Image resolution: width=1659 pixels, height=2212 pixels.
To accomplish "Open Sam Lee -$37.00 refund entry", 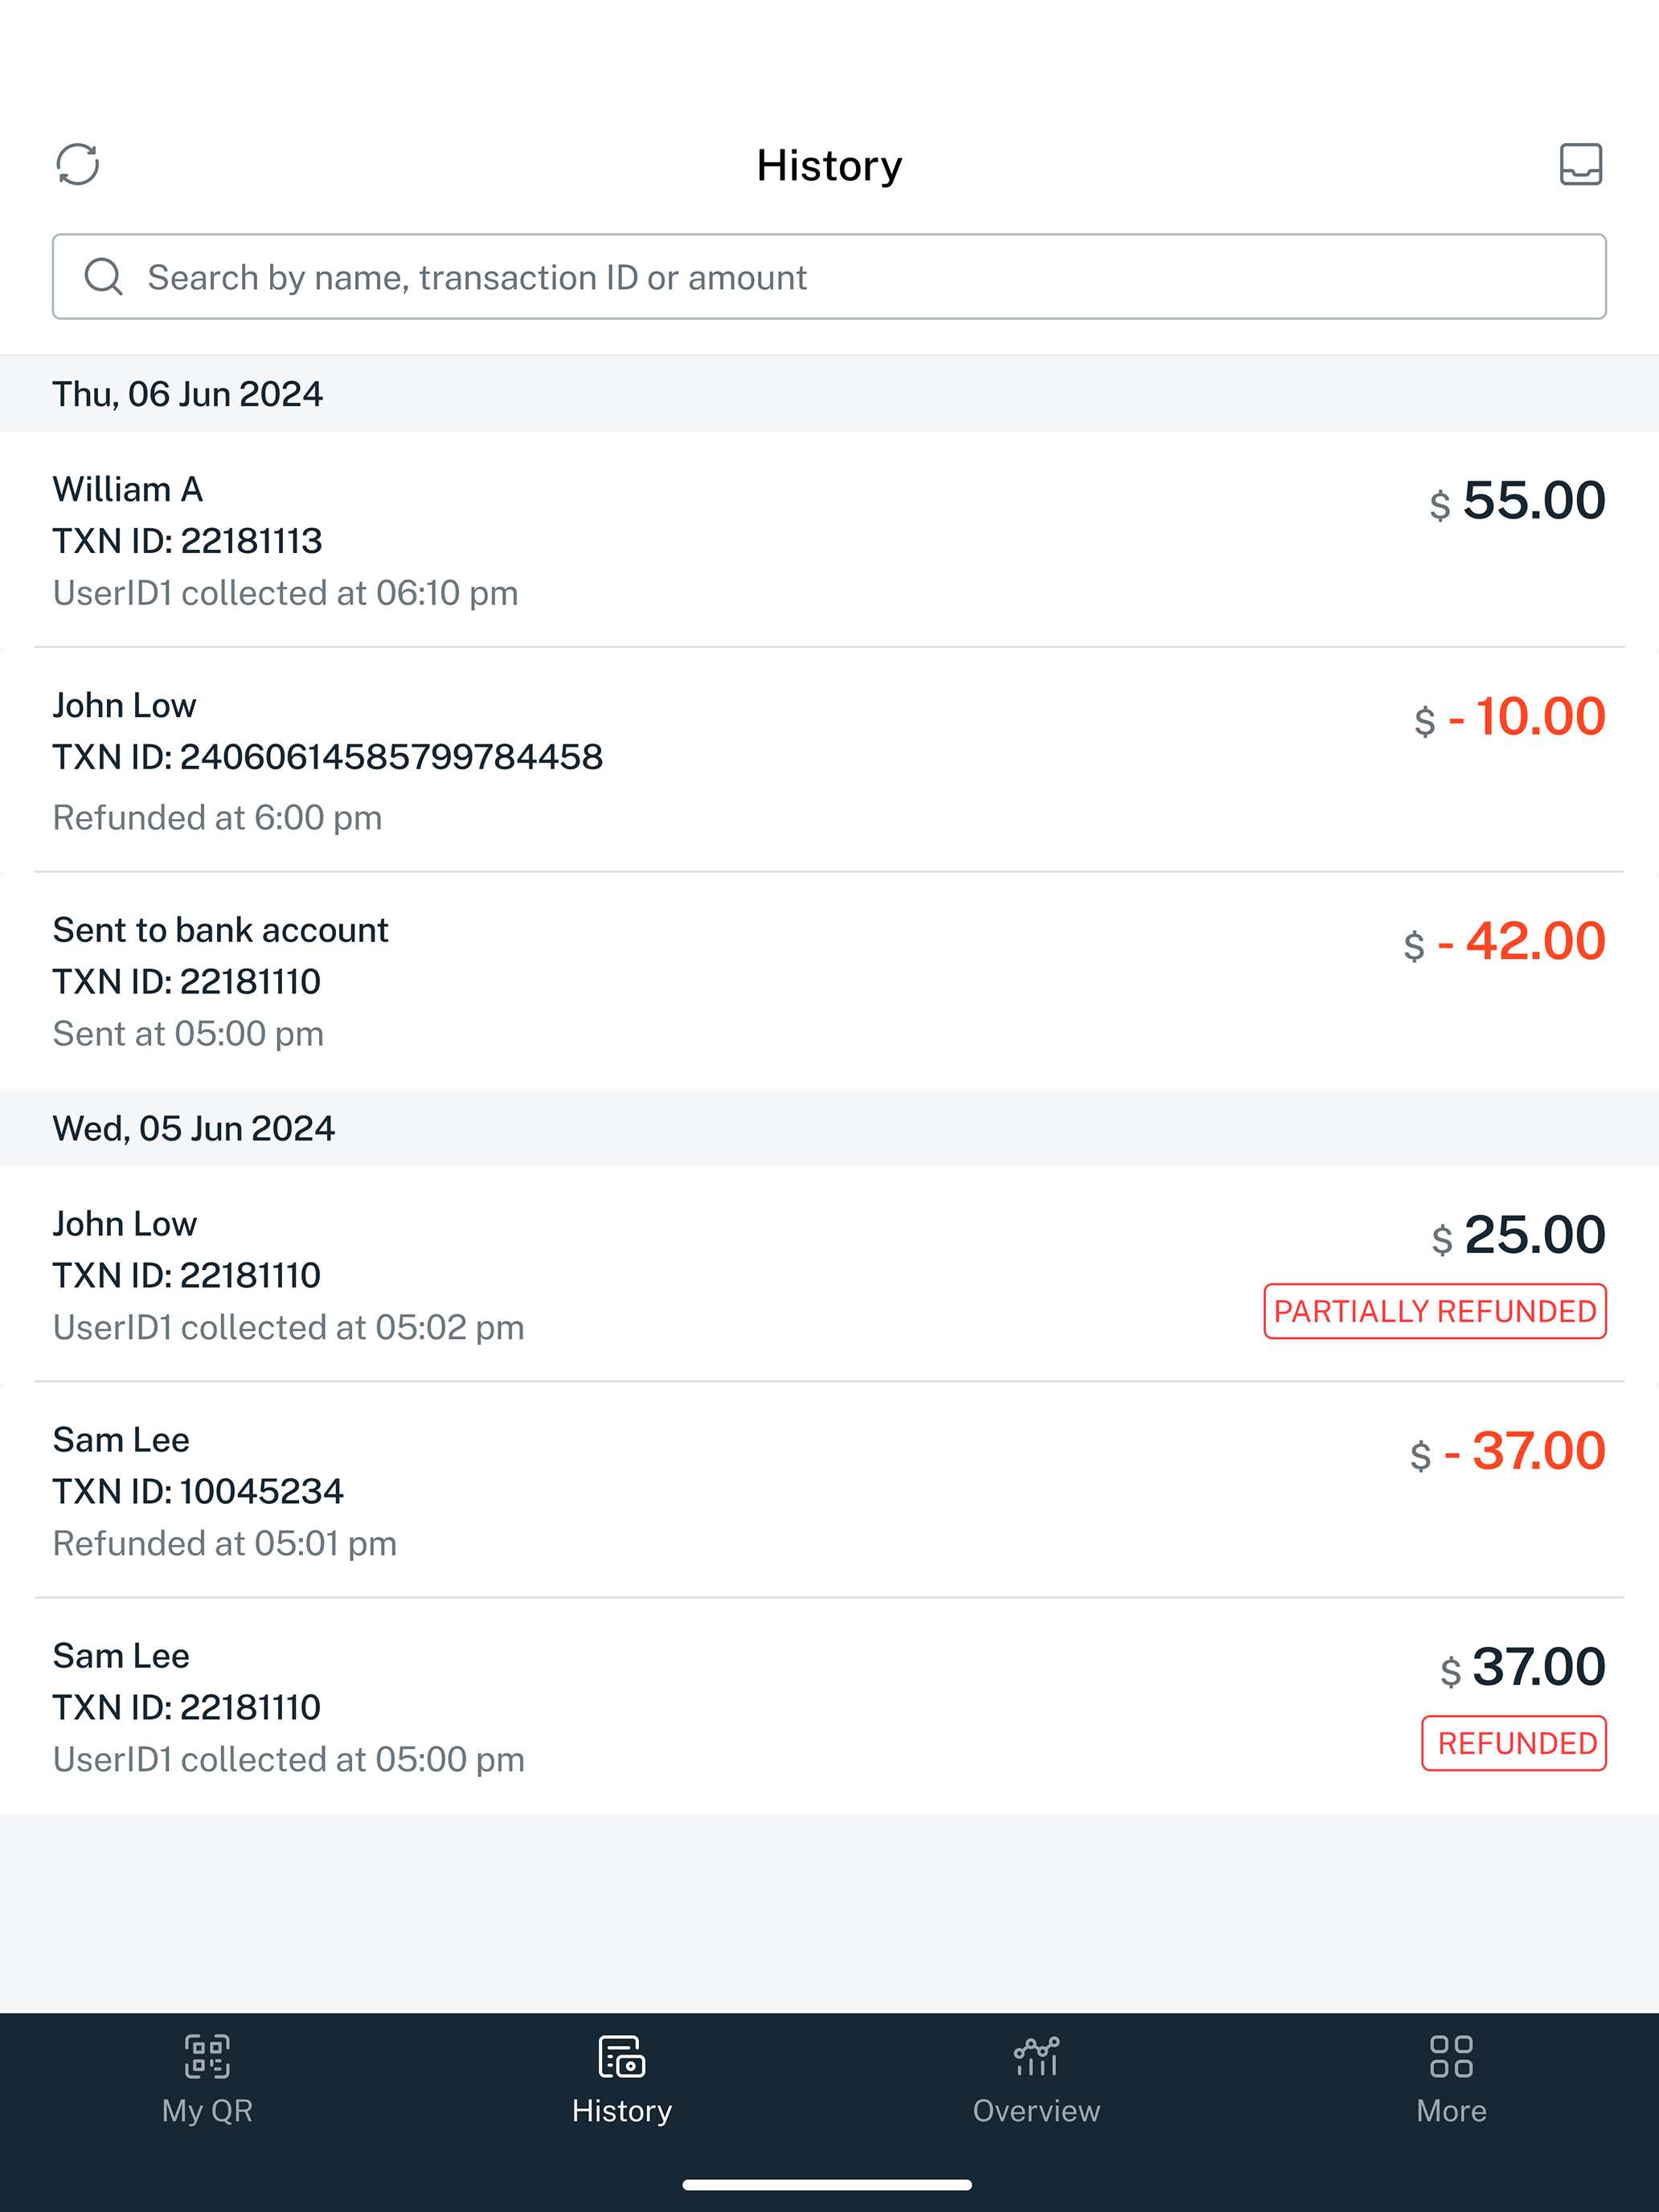I will [829, 1491].
